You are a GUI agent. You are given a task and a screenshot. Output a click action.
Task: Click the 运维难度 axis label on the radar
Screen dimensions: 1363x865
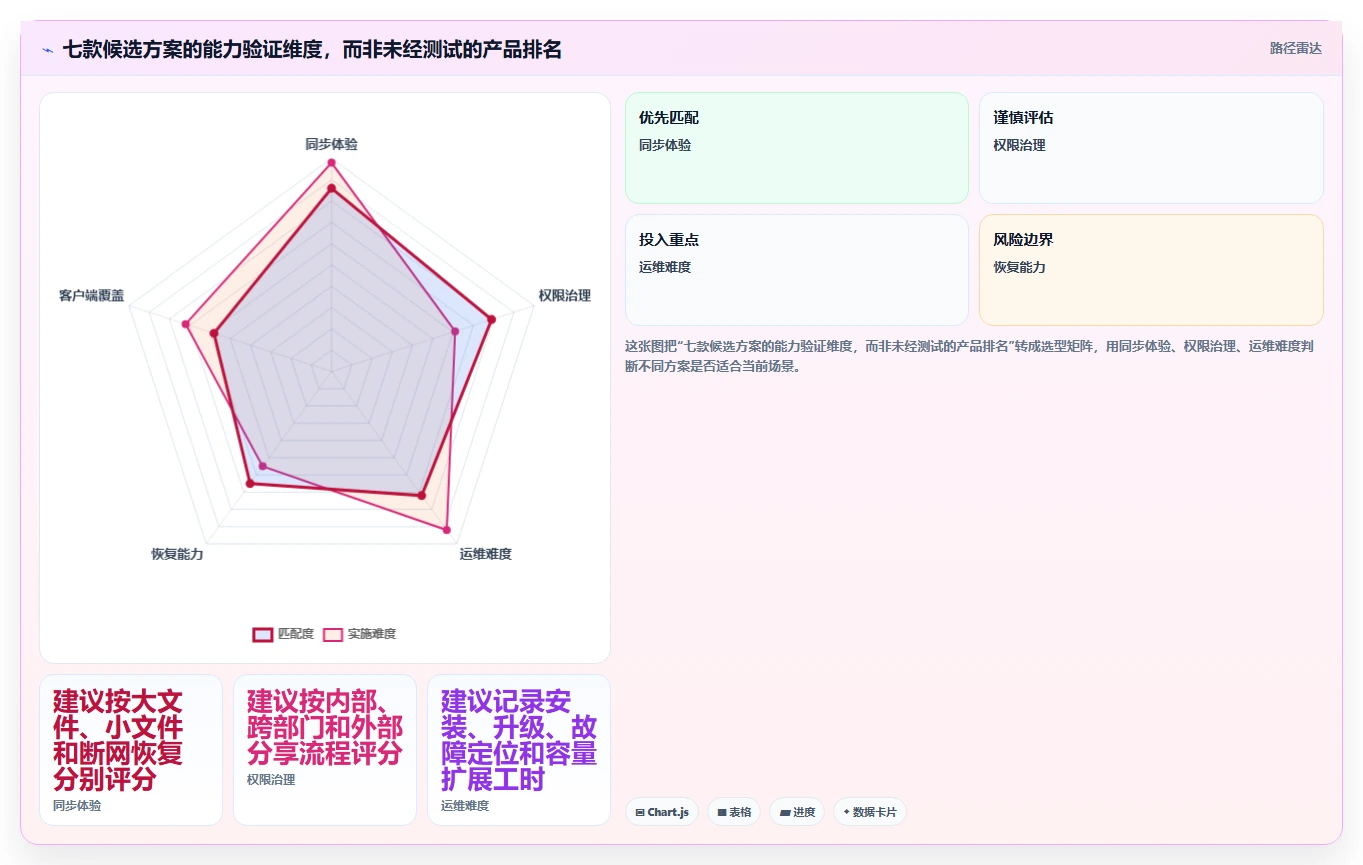(x=486, y=554)
